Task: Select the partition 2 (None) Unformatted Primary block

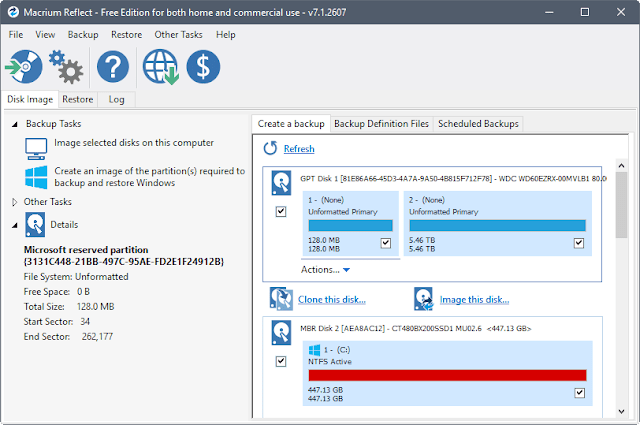Action: coord(498,223)
